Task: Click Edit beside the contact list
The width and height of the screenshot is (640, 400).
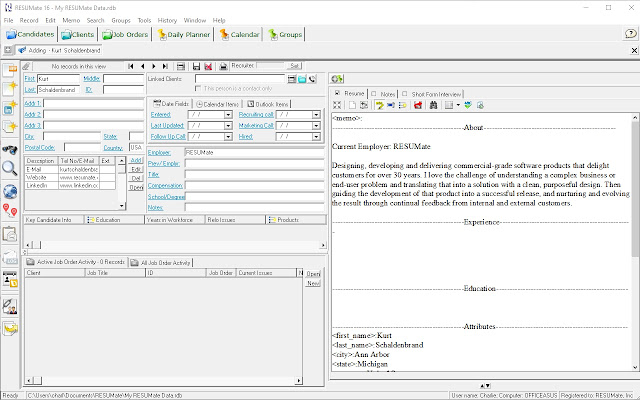Action: click(x=136, y=169)
